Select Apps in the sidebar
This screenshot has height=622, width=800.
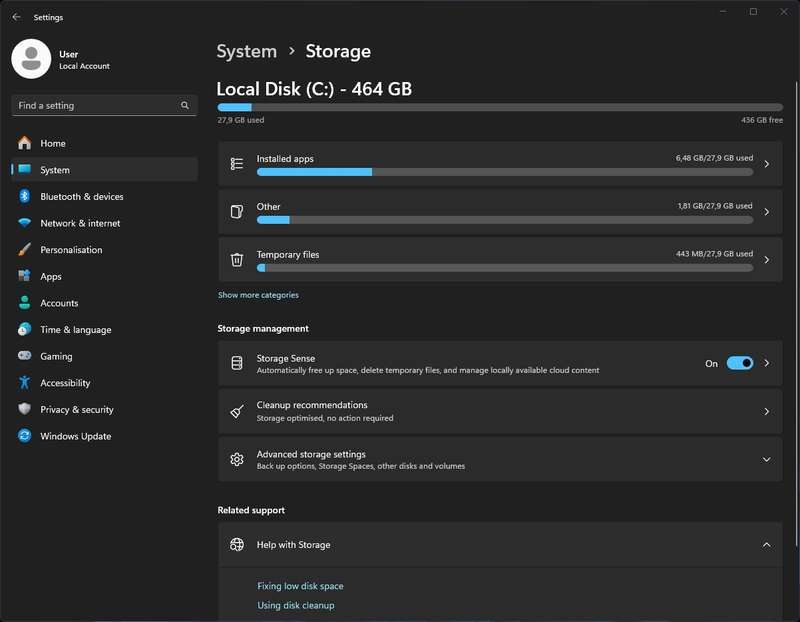[104, 276]
